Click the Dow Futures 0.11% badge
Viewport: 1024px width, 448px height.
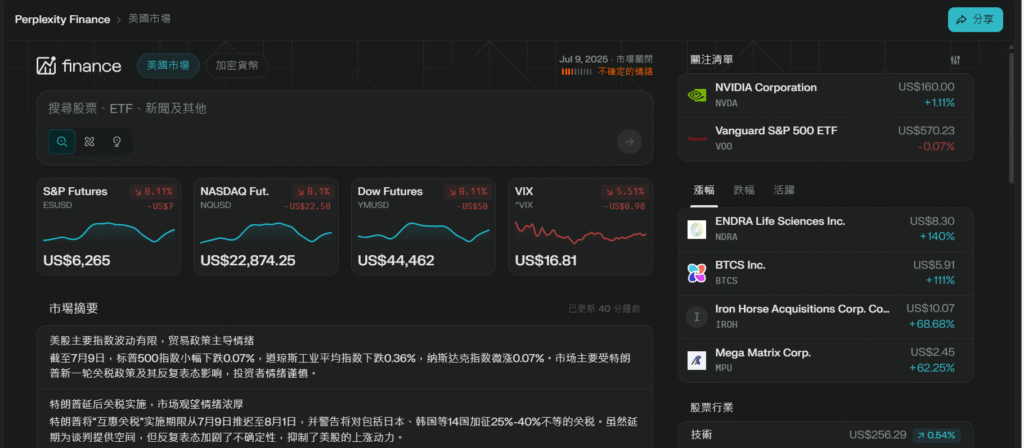pyautogui.click(x=468, y=192)
